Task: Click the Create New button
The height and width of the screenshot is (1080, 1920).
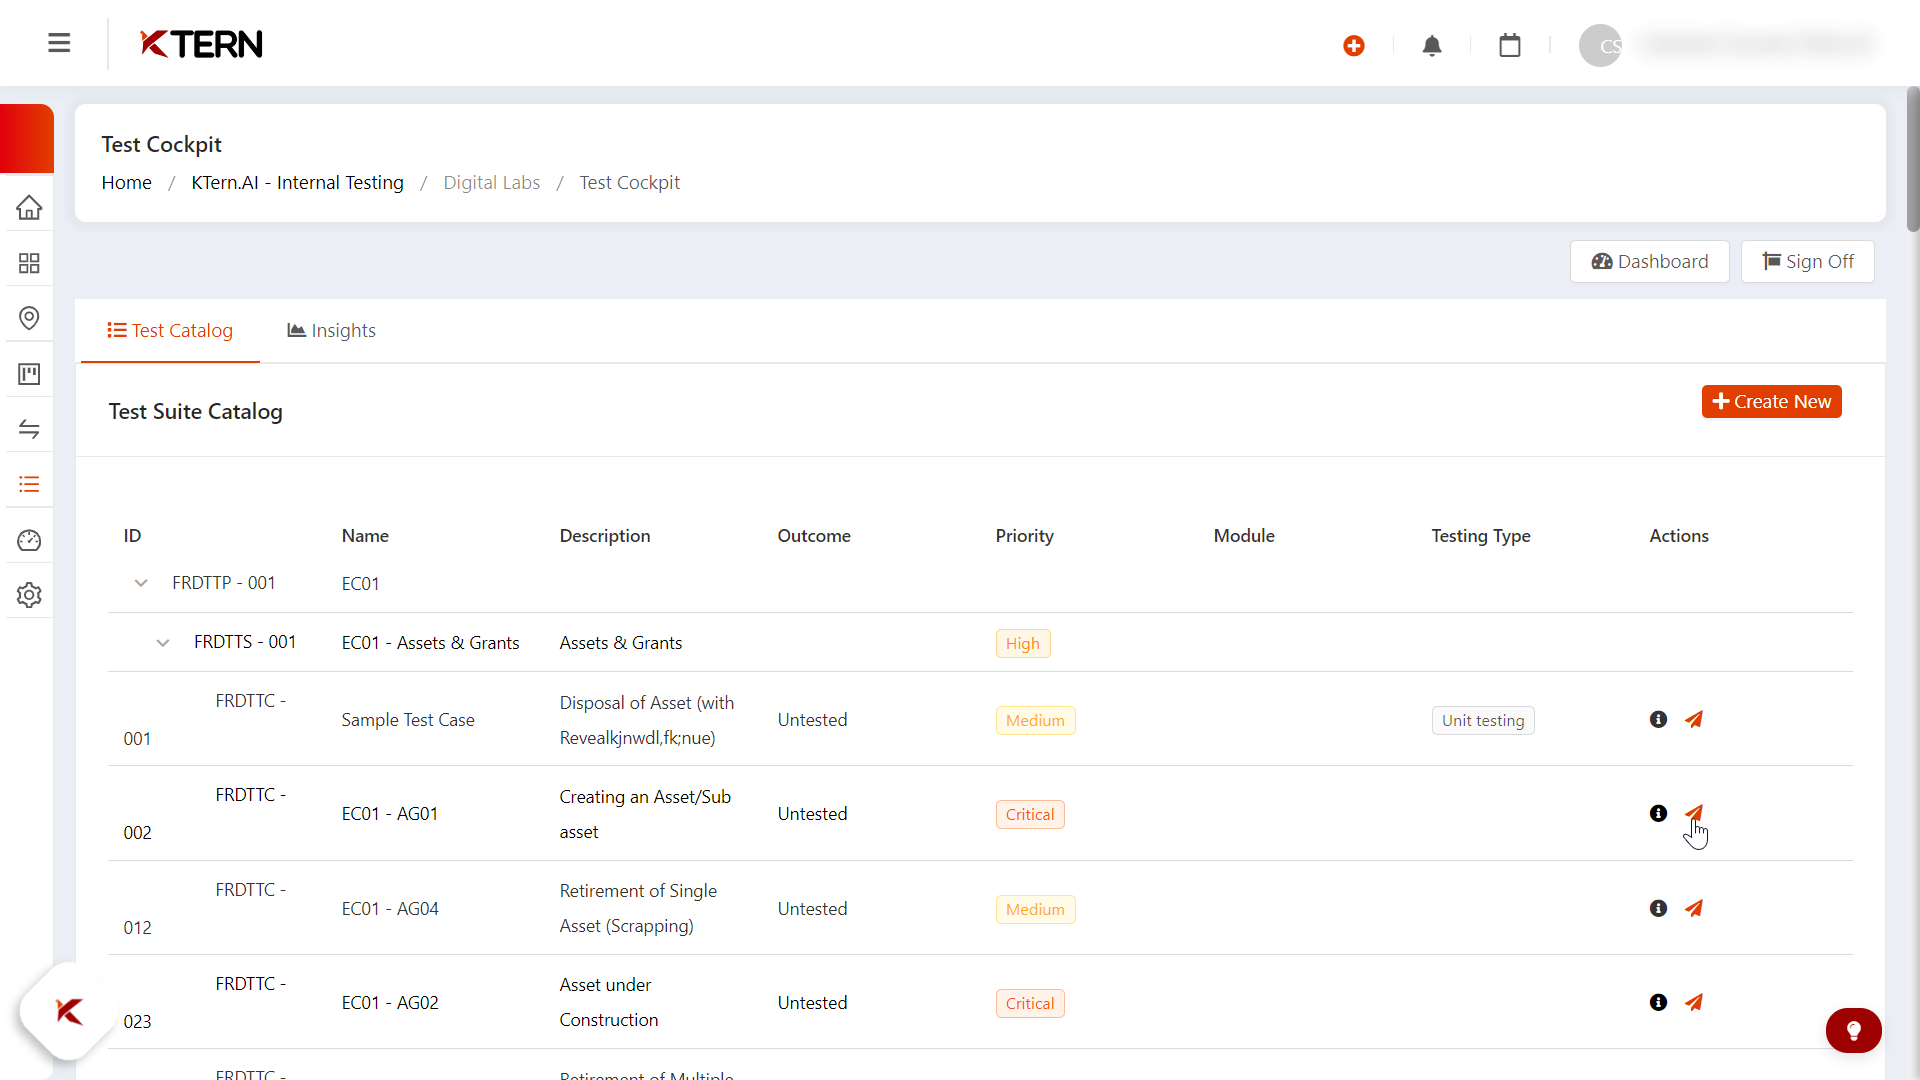Action: tap(1771, 402)
